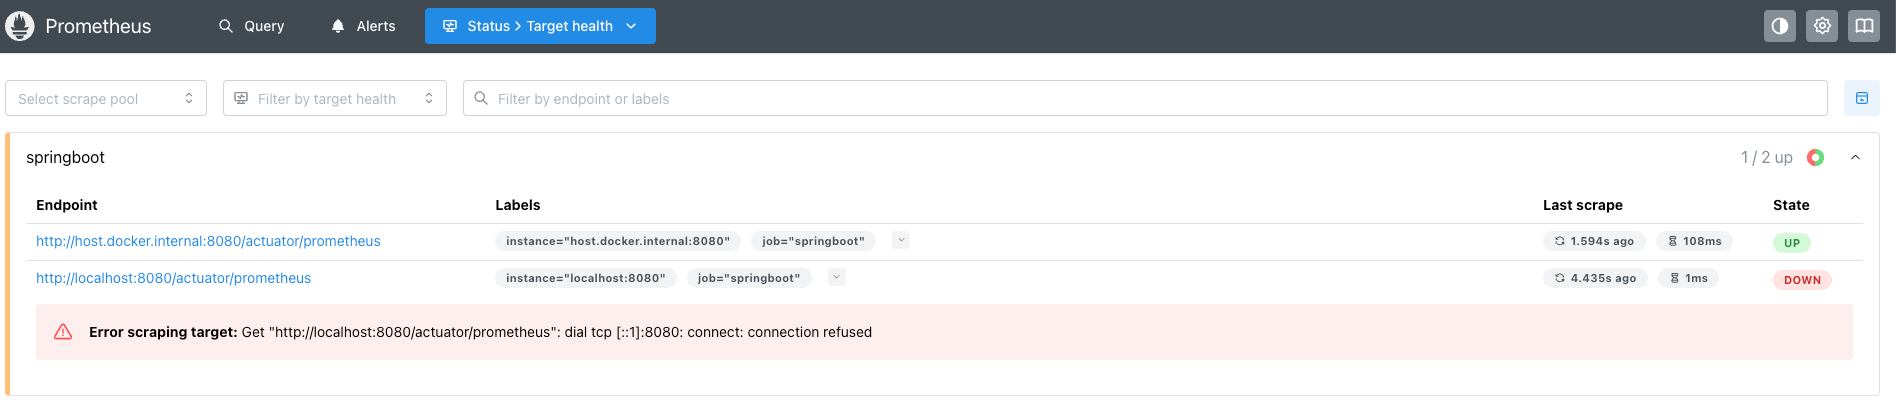Click job="springboot" badge in host.docker.internal row
This screenshot has height=409, width=1896.
click(813, 241)
